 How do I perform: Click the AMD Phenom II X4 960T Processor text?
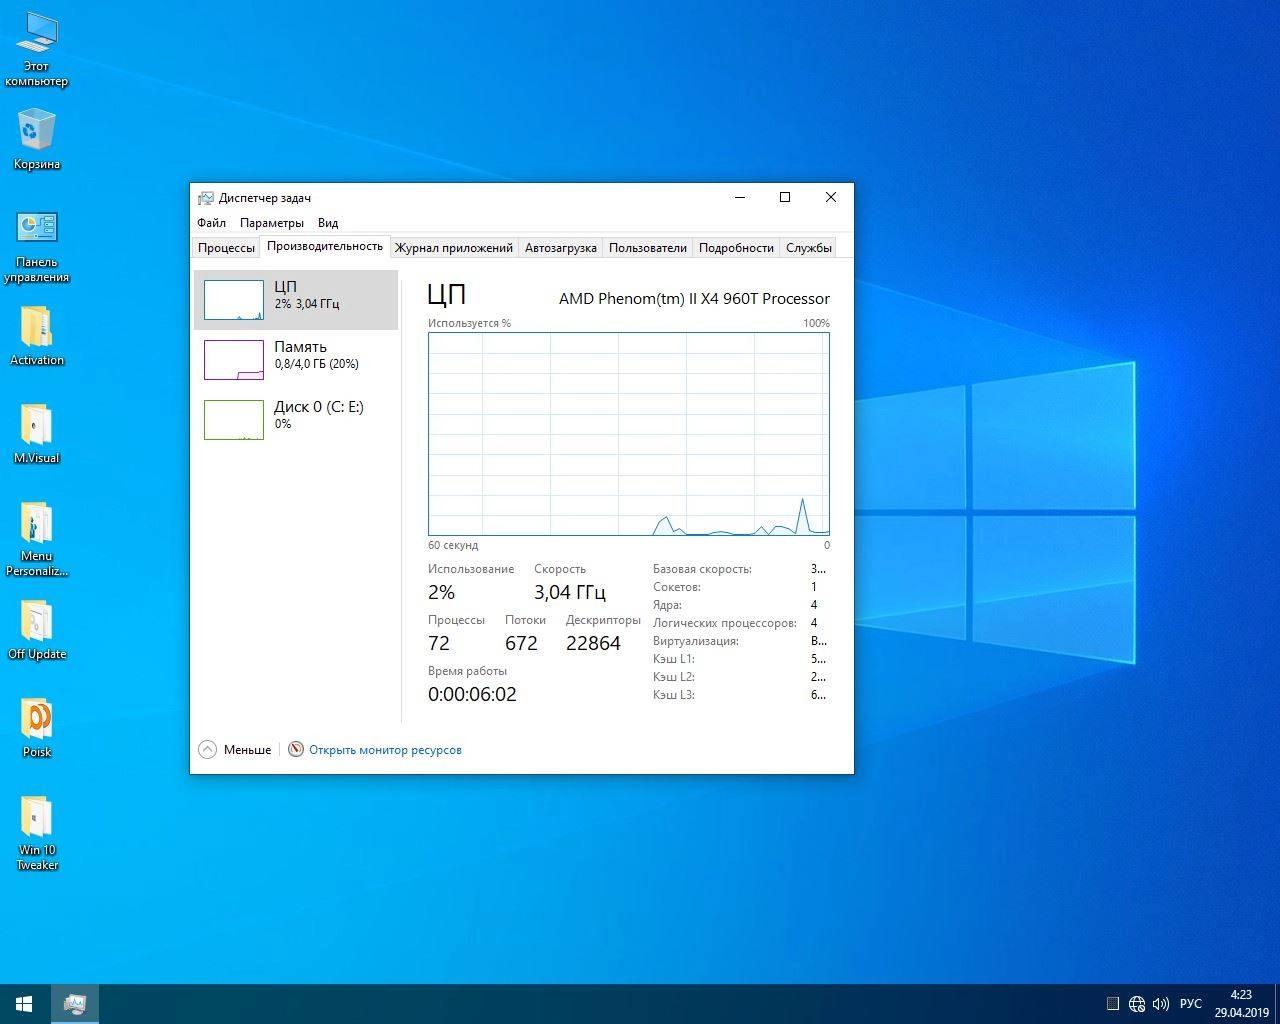[694, 299]
